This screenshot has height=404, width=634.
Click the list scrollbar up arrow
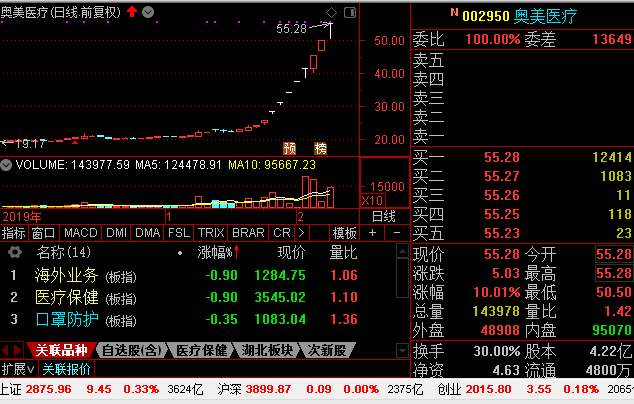coord(403,251)
